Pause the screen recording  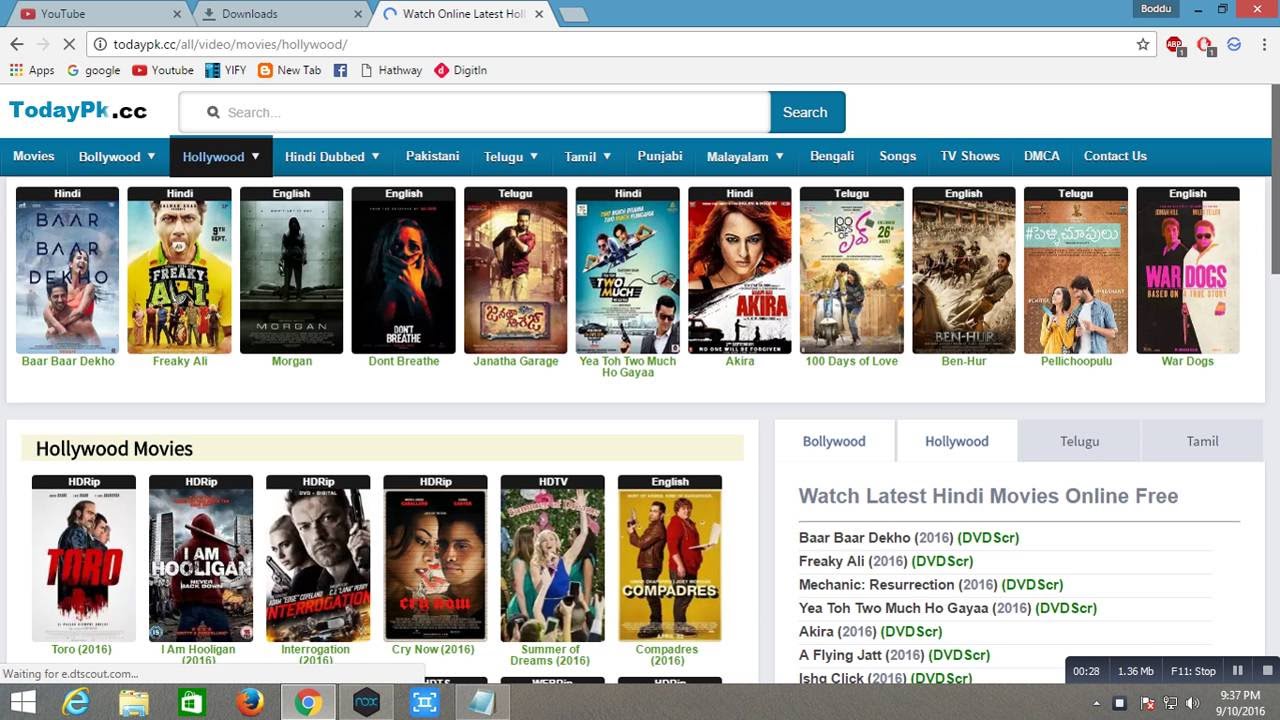pos(1237,671)
